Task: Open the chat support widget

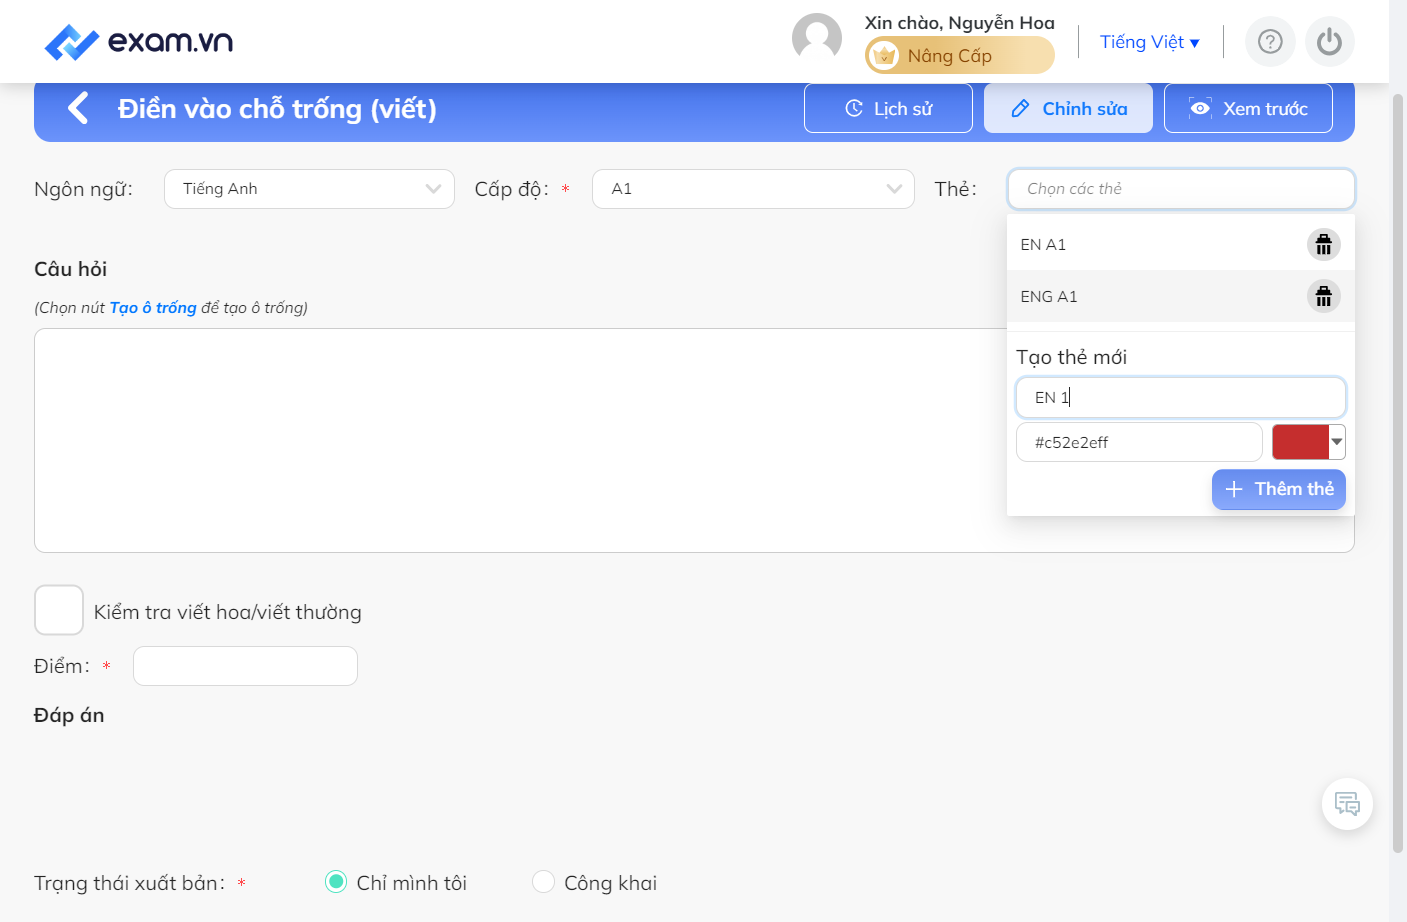Action: (1347, 804)
